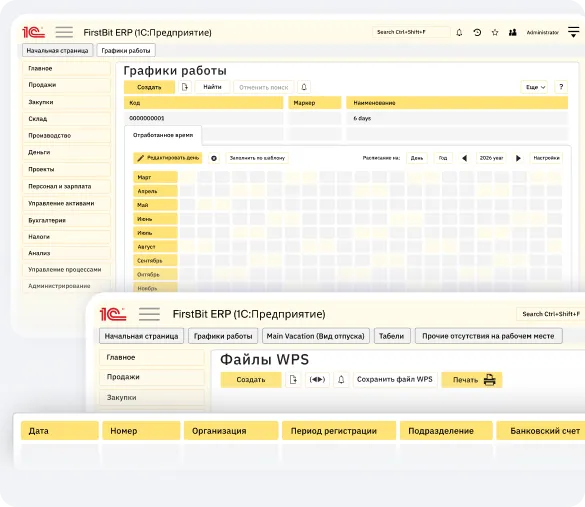Click the favorites star icon
585x507 pixels.
(x=495, y=32)
